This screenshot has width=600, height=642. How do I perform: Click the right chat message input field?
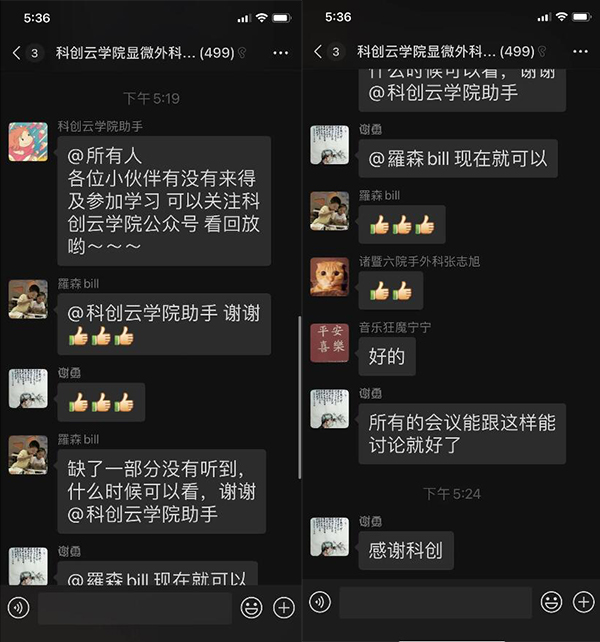point(435,602)
